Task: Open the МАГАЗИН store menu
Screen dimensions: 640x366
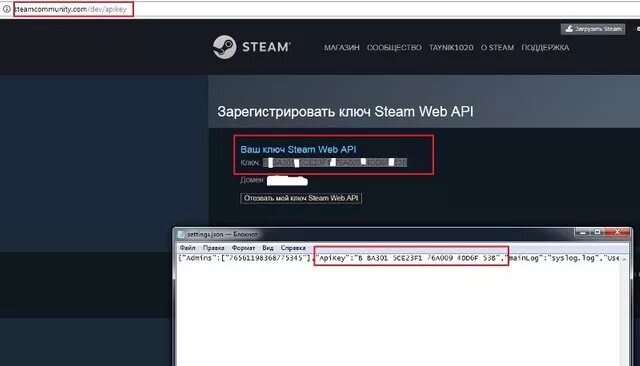Action: coord(342,48)
